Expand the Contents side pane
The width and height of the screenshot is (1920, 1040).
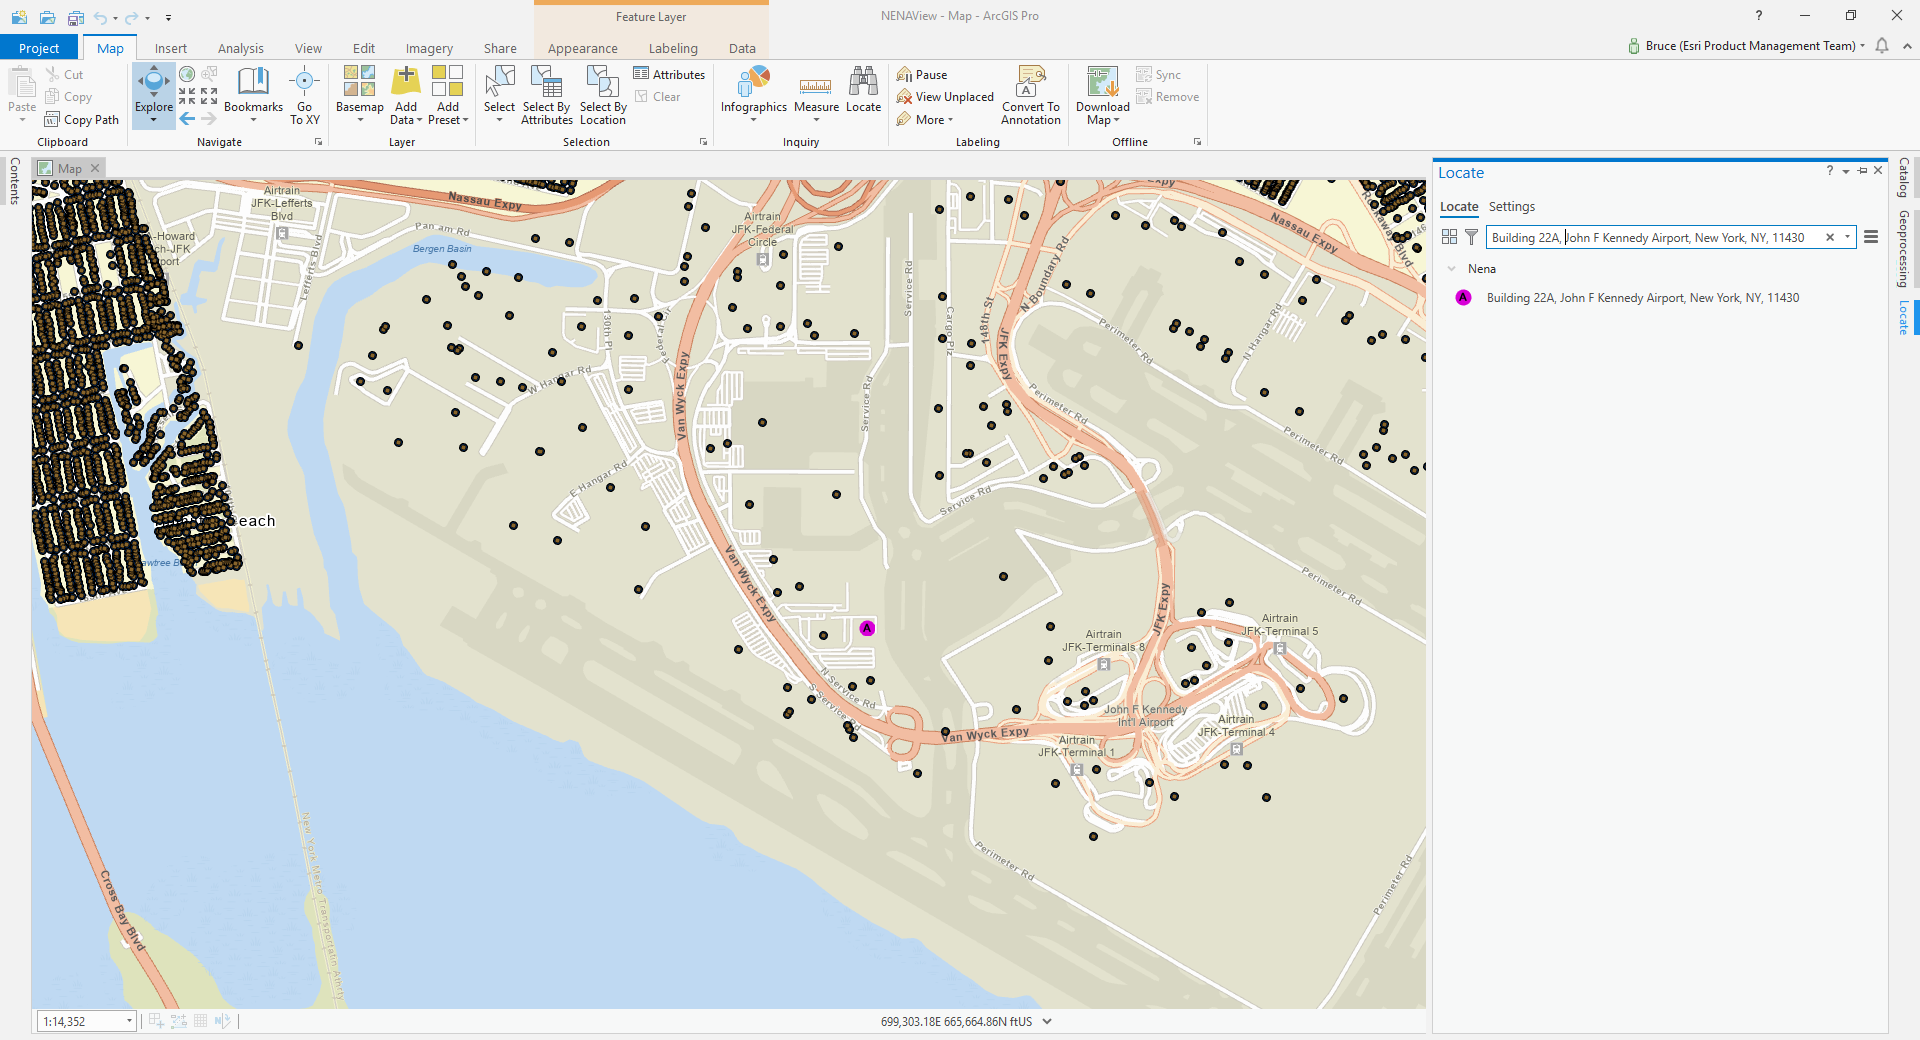(14, 181)
